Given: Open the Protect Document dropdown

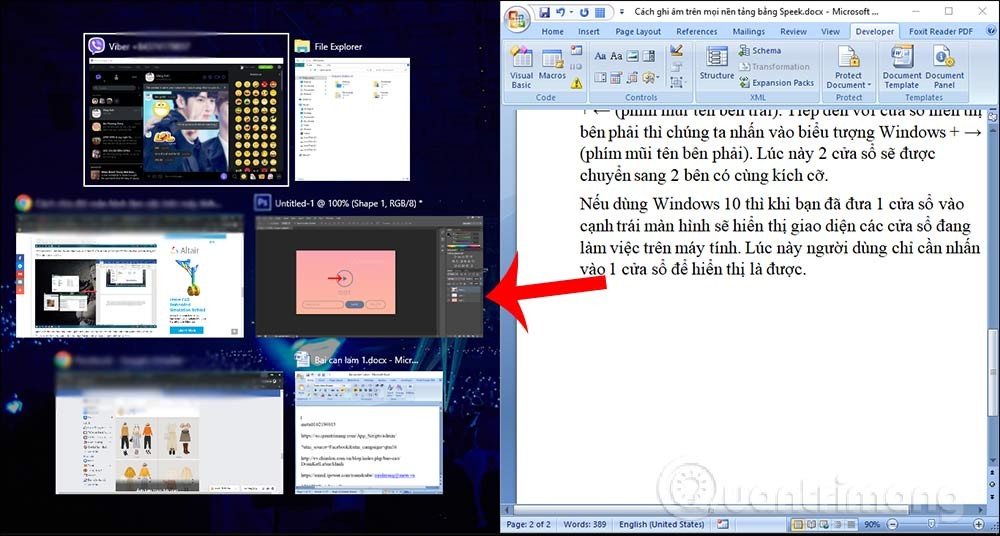Looking at the screenshot, I should (x=849, y=67).
